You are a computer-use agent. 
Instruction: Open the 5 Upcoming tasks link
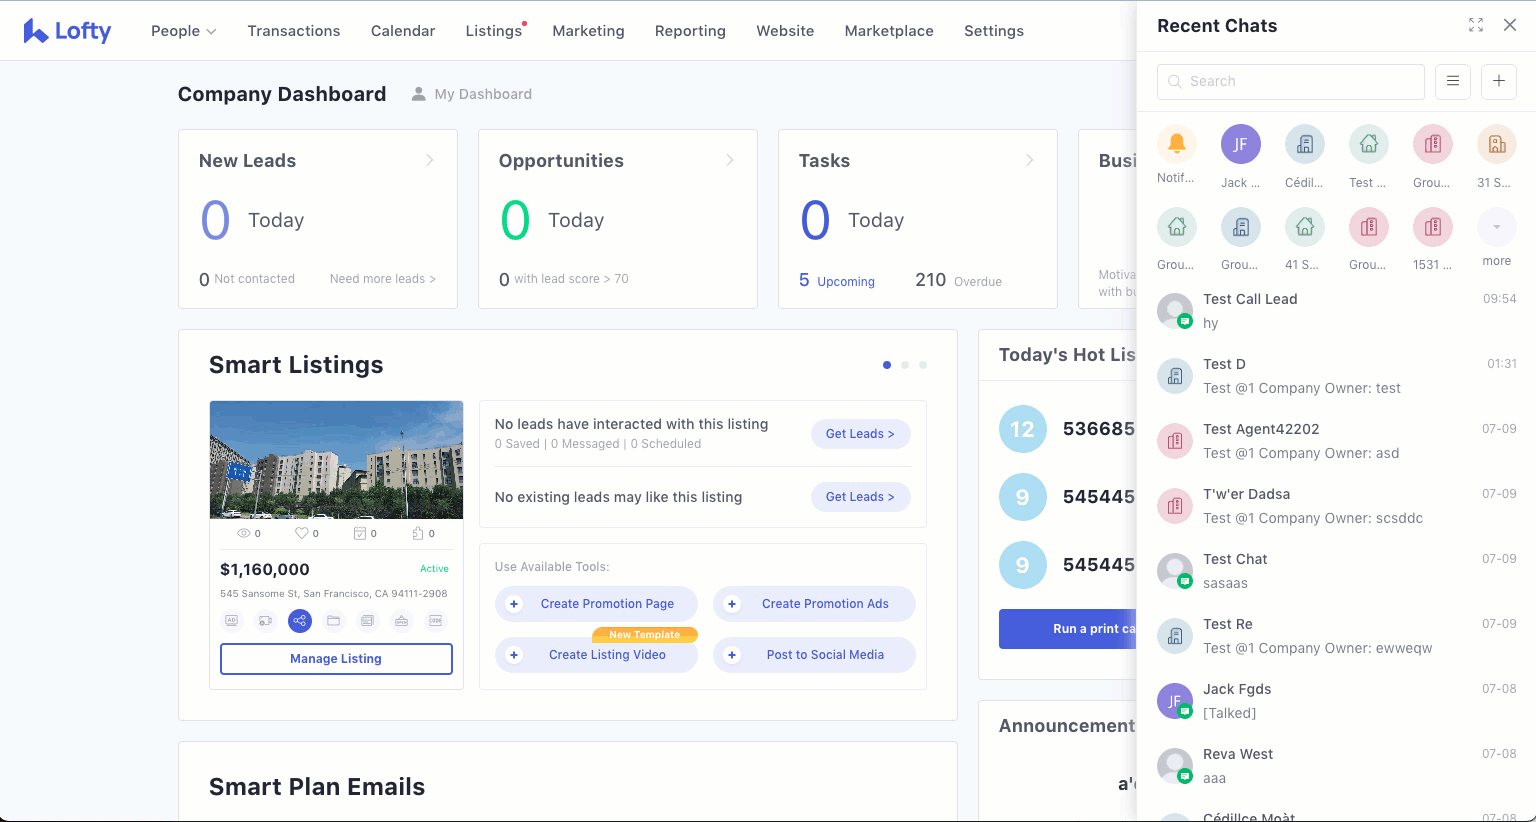point(837,281)
